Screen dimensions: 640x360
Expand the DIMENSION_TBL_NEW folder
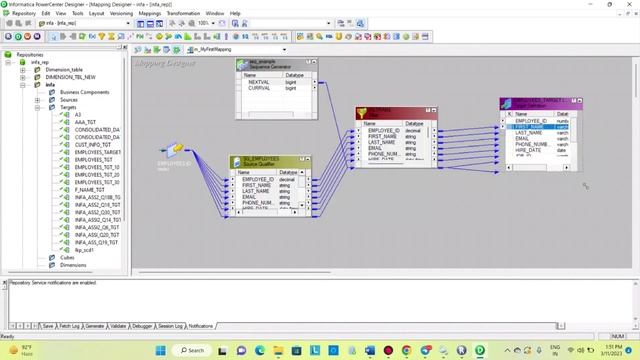click(23, 77)
